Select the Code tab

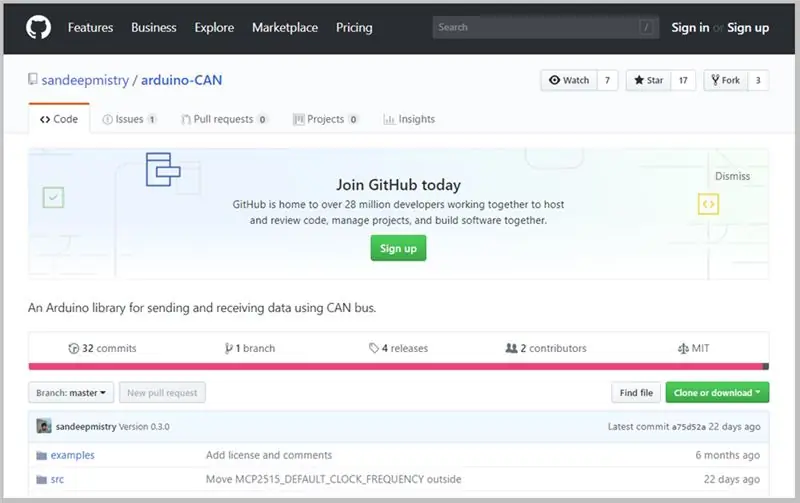coord(59,119)
